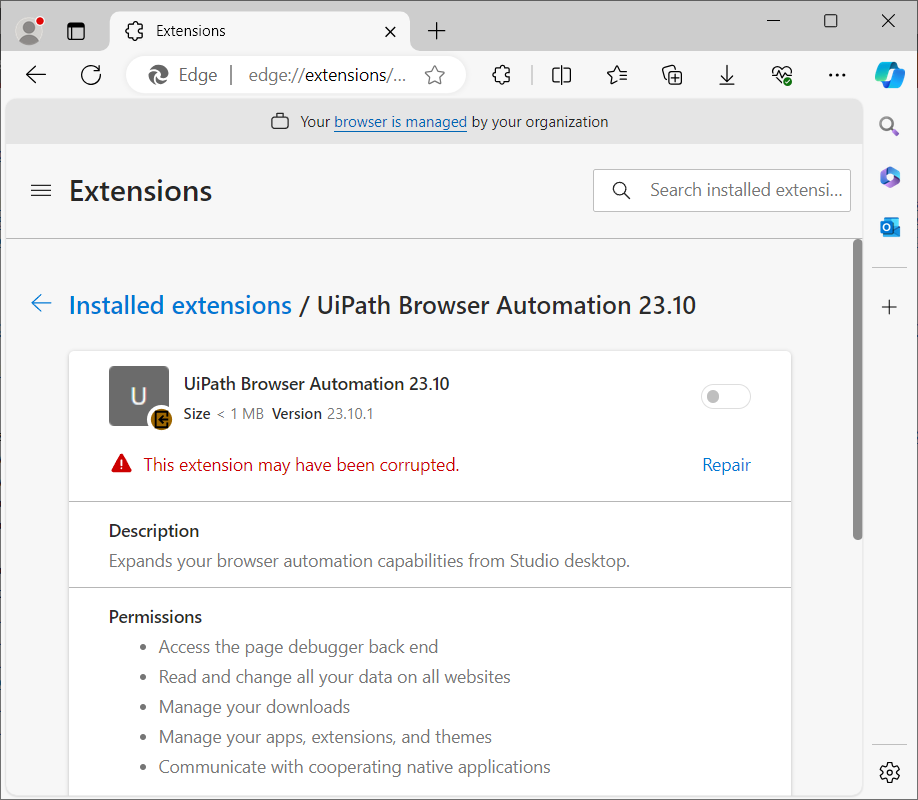Open the Collections panel

(672, 75)
